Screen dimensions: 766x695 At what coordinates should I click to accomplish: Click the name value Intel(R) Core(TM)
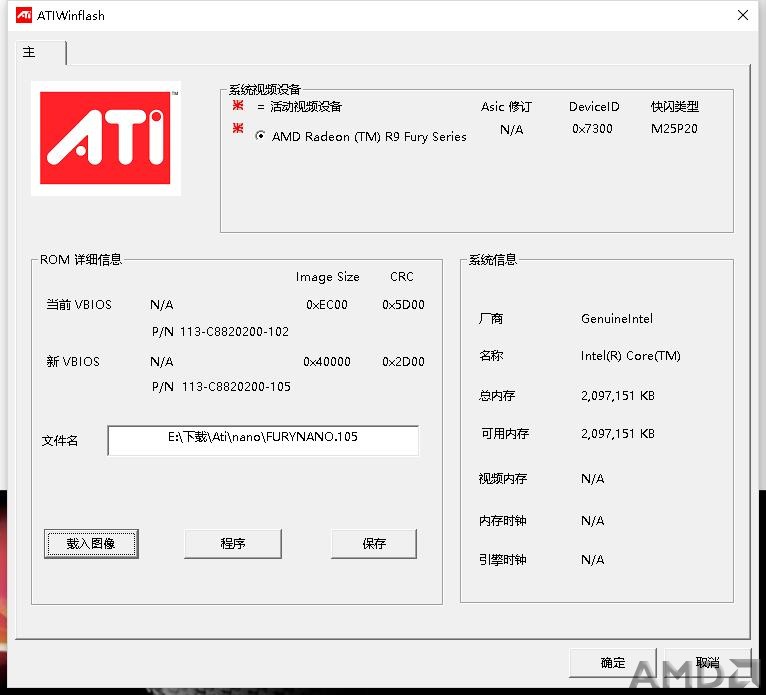[631, 356]
